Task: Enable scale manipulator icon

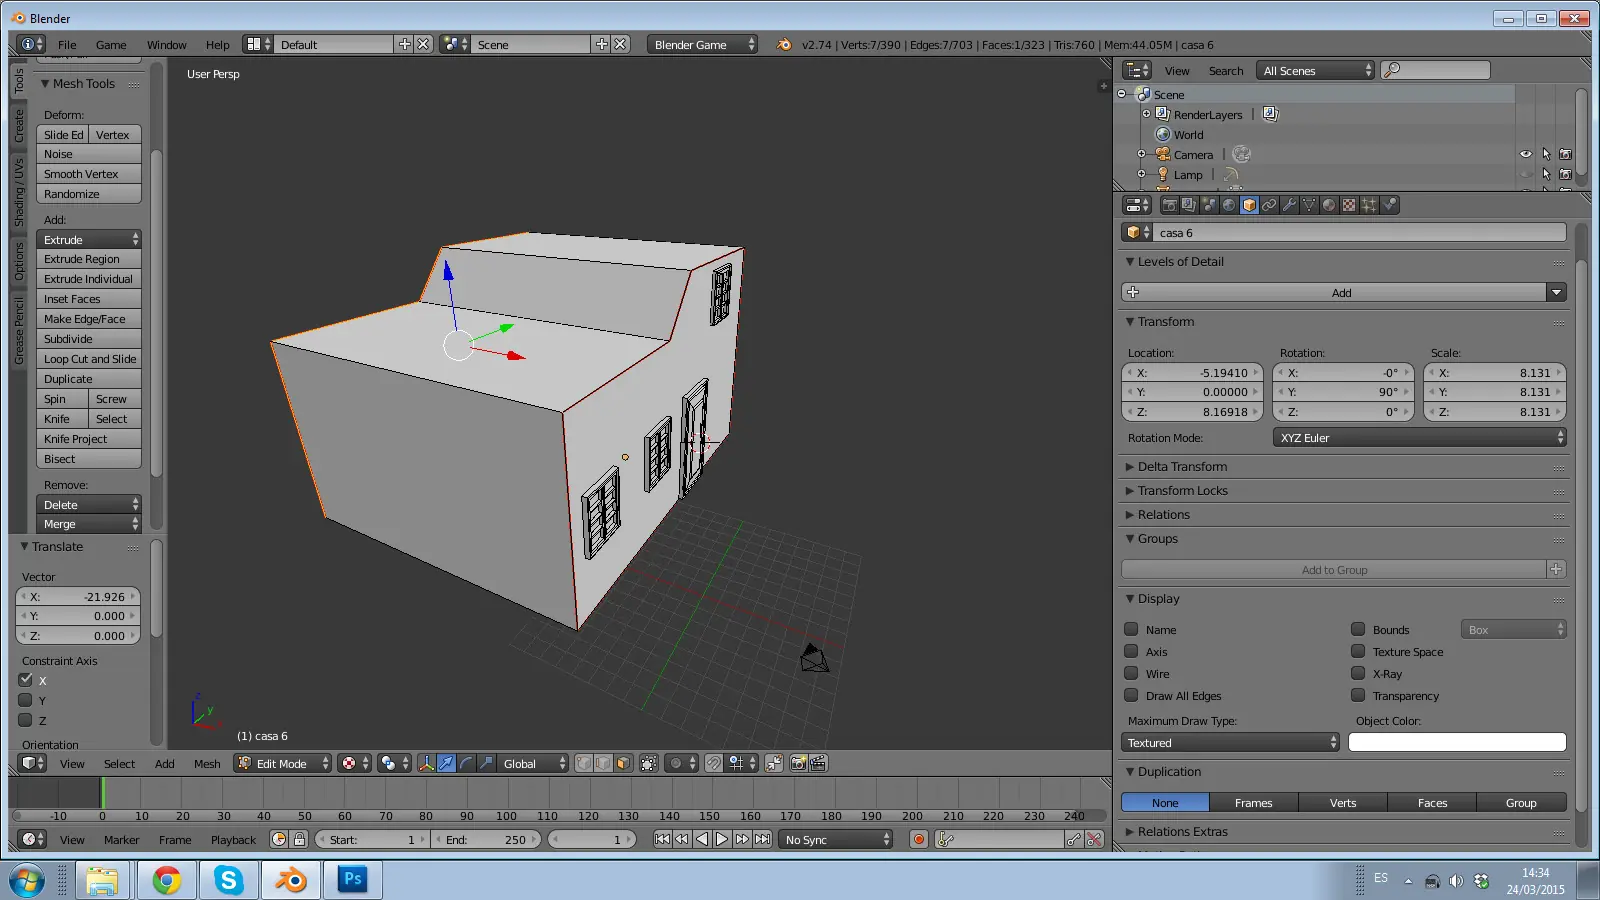Action: (x=486, y=763)
